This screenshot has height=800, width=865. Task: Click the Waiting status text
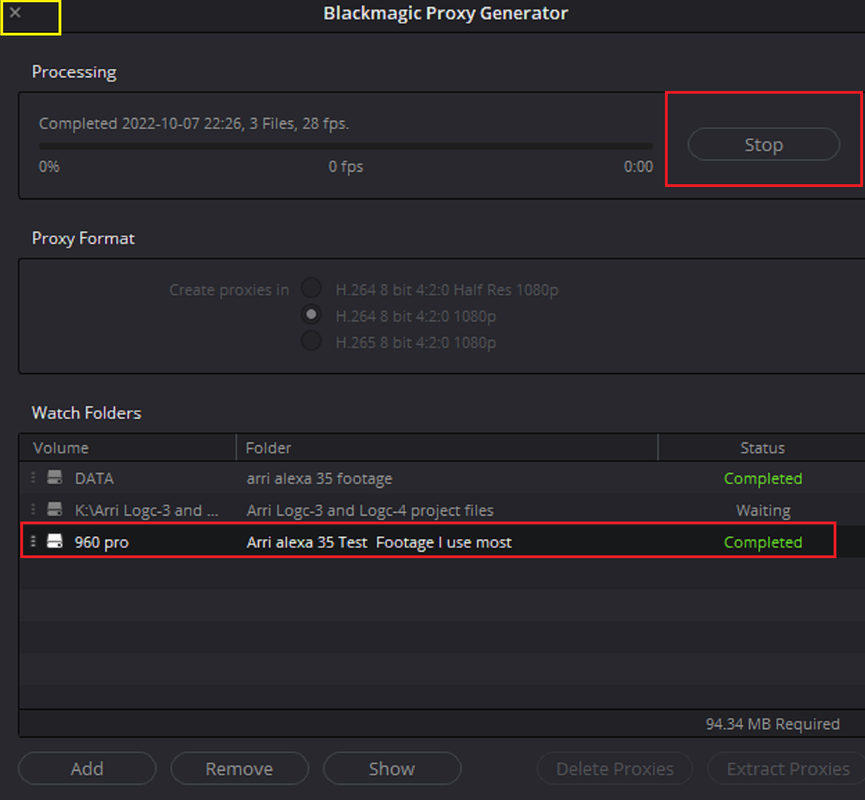coord(763,510)
